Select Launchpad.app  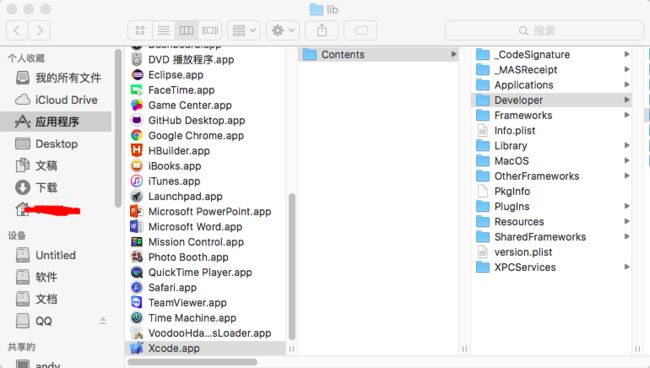(x=205, y=196)
